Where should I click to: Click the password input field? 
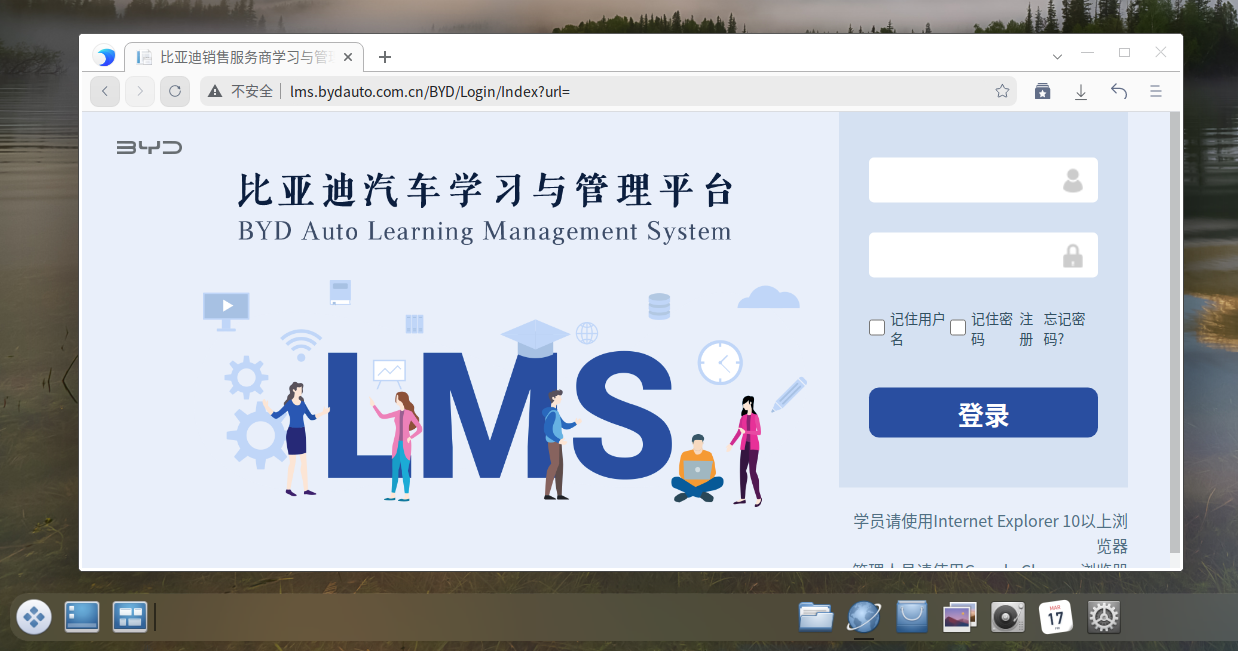(983, 255)
